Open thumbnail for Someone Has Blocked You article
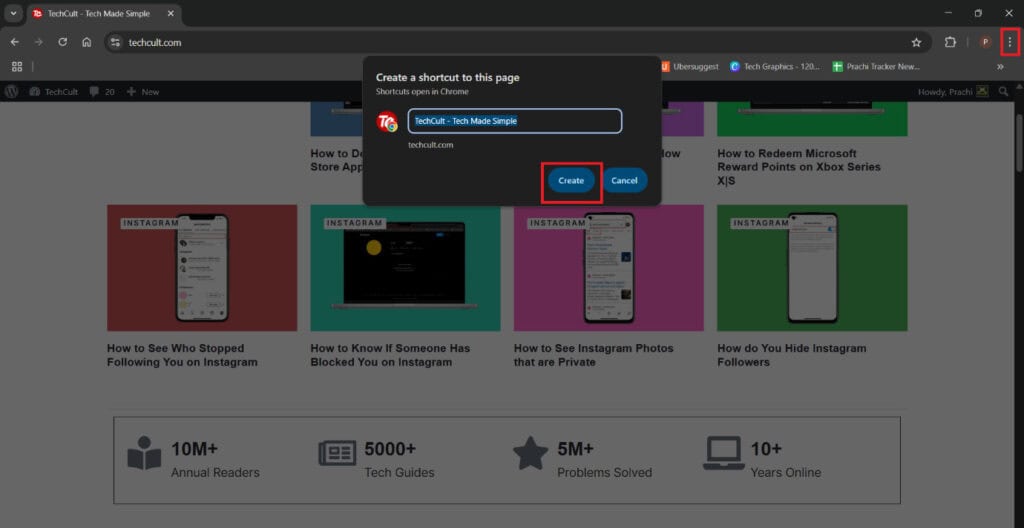 coord(406,268)
